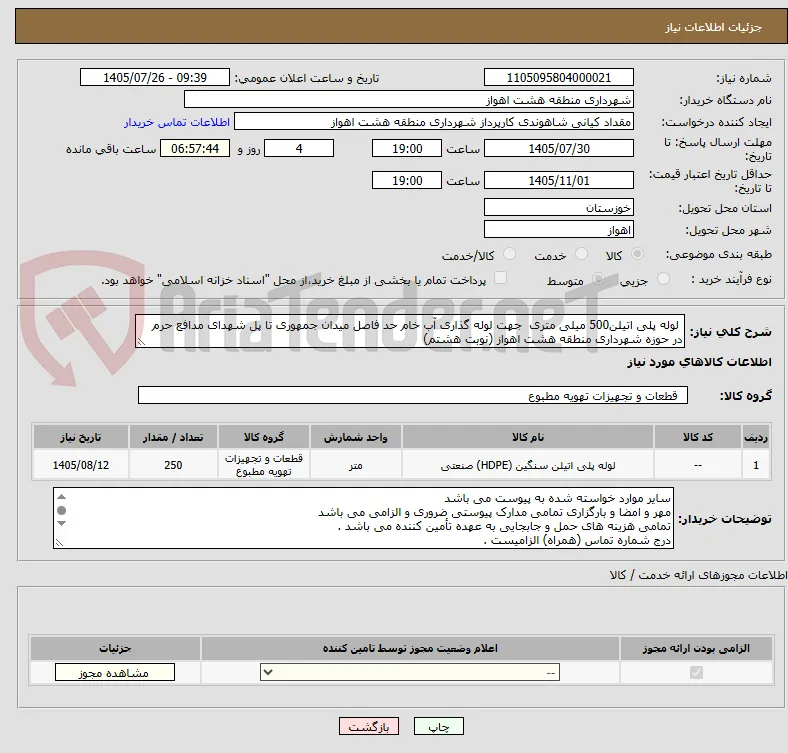Open the permit status dropdown
The height and width of the screenshot is (753, 788).
pyautogui.click(x=410, y=673)
